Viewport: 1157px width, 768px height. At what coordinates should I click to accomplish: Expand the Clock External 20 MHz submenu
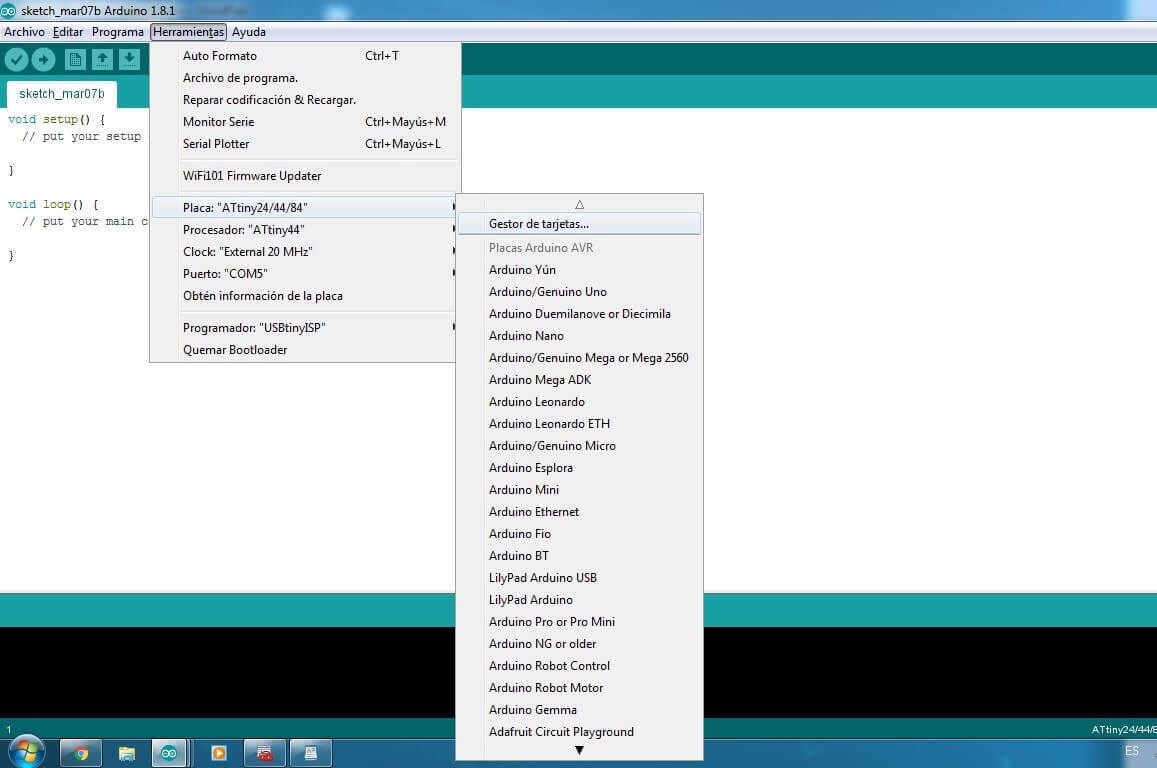(305, 252)
